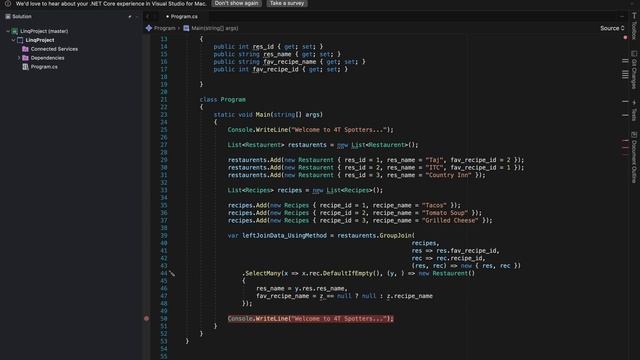Click the editor overview scrollbar strip
The image size is (640, 360).
pyautogui.click(x=625, y=196)
